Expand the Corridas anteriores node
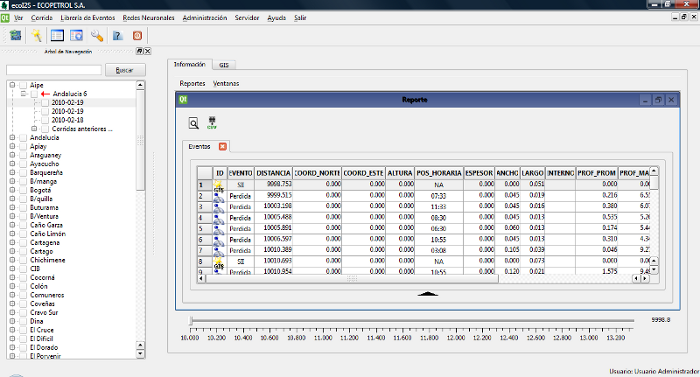The width and height of the screenshot is (700, 377). 34,129
